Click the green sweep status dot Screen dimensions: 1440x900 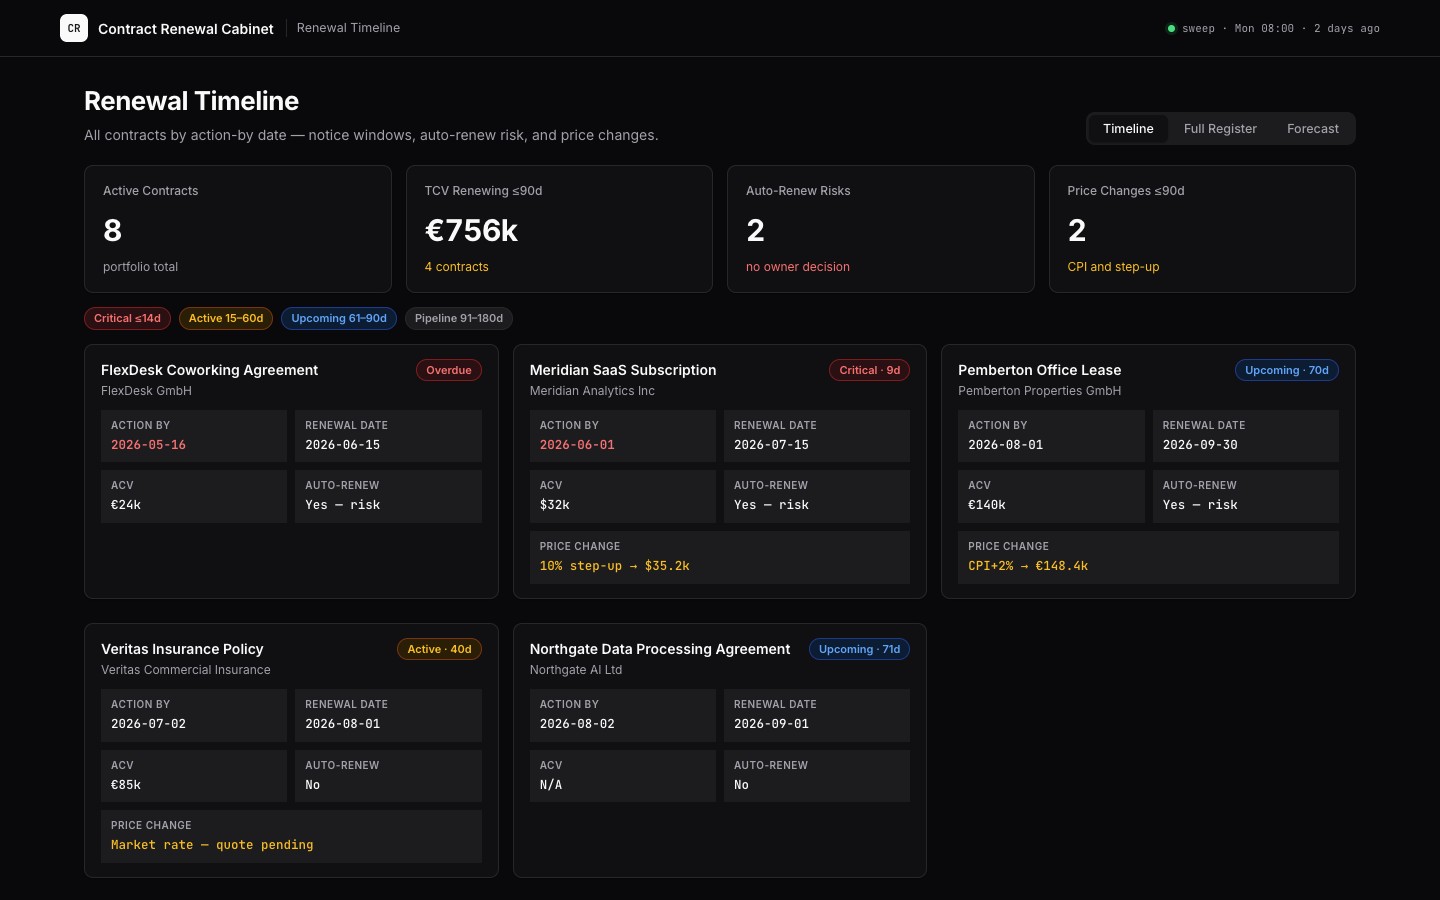(1171, 28)
